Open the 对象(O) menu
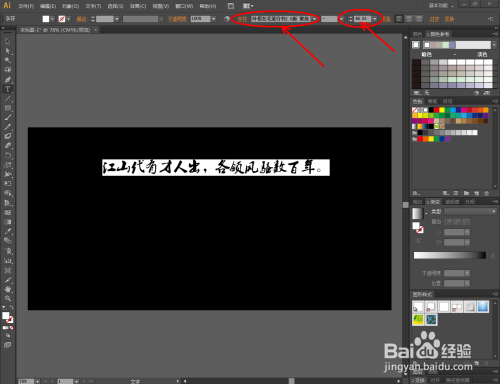 [x=70, y=6]
